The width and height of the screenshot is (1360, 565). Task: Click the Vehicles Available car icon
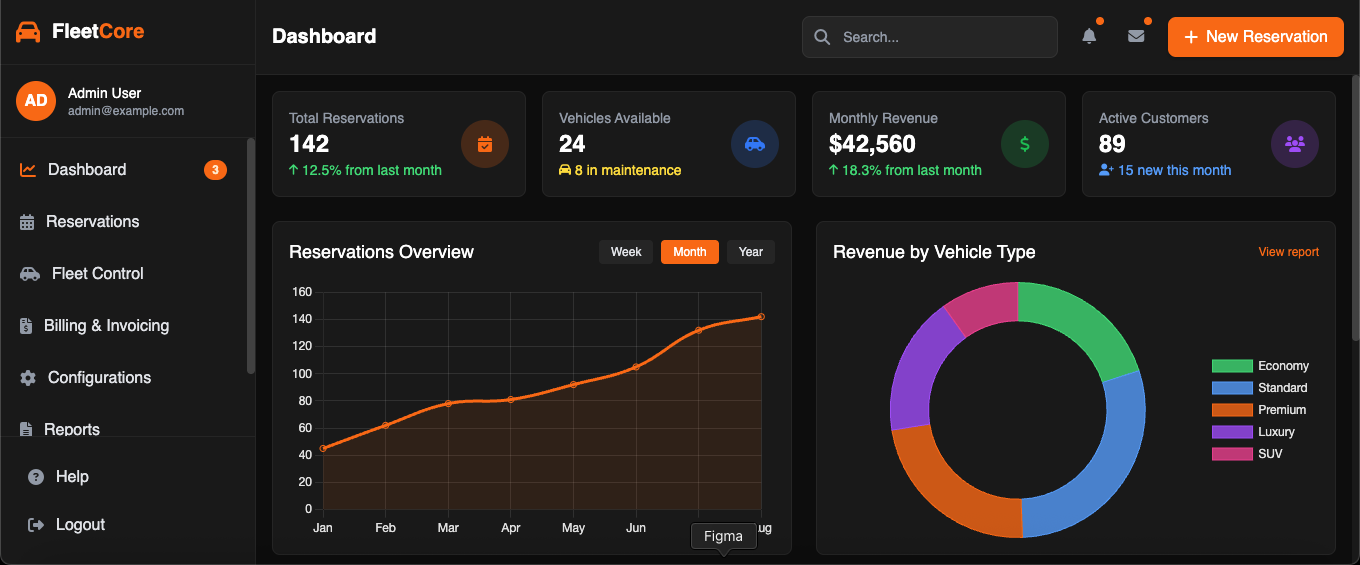coord(755,144)
